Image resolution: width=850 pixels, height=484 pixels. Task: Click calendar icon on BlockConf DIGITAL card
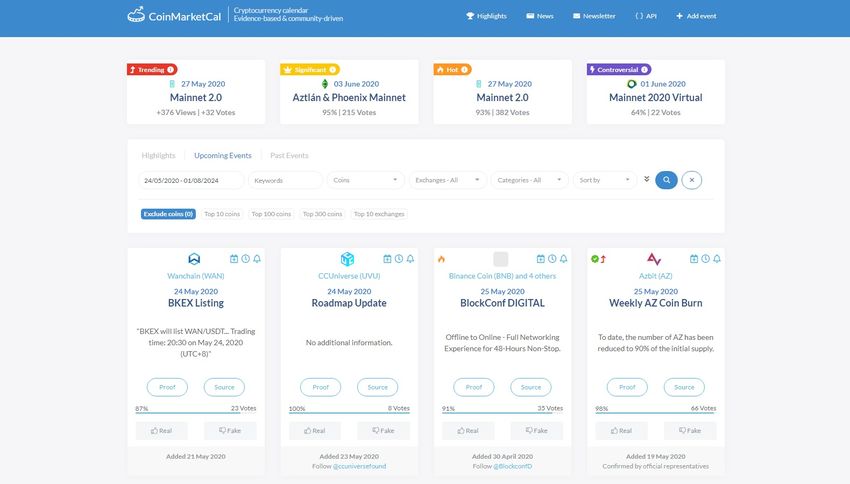coord(540,259)
